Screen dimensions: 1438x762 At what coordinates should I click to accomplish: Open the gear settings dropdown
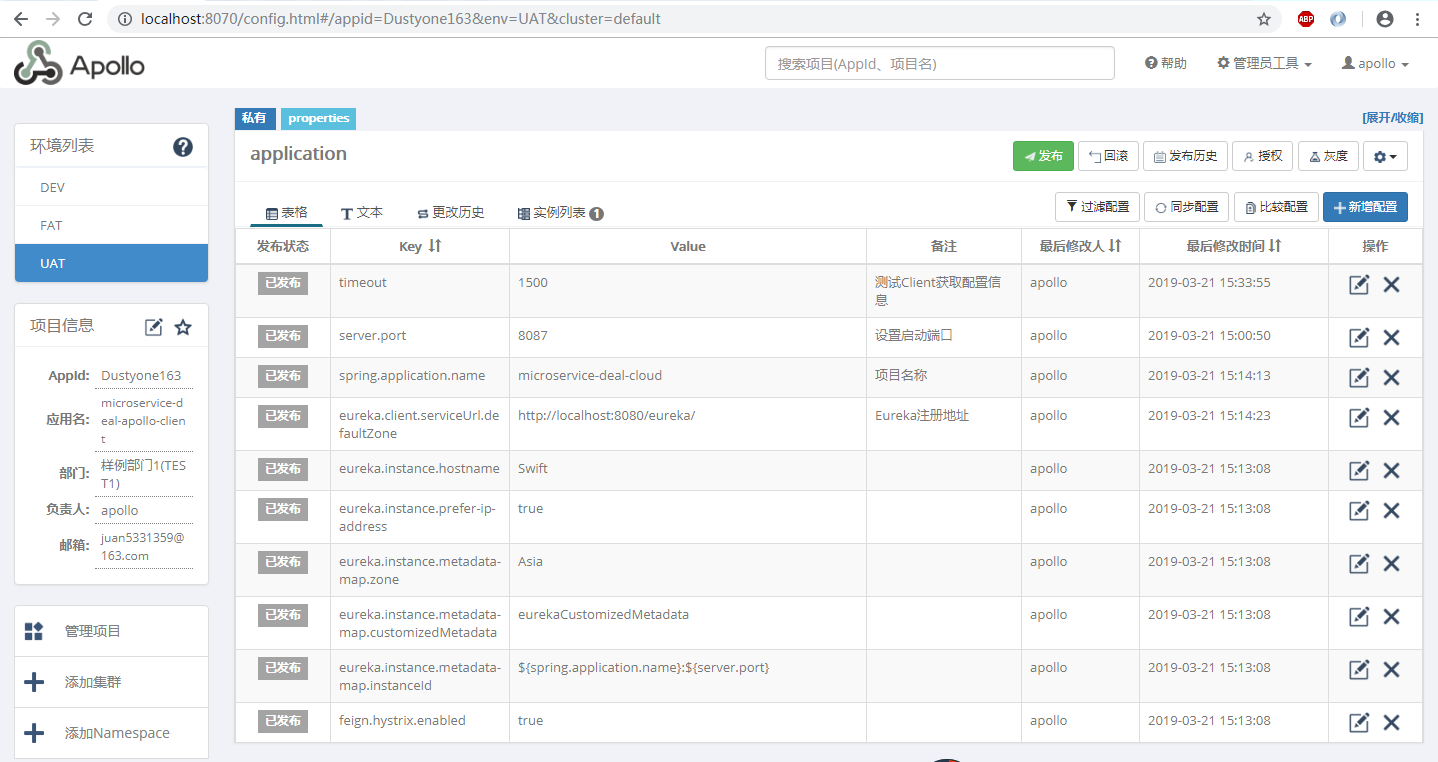click(1386, 156)
